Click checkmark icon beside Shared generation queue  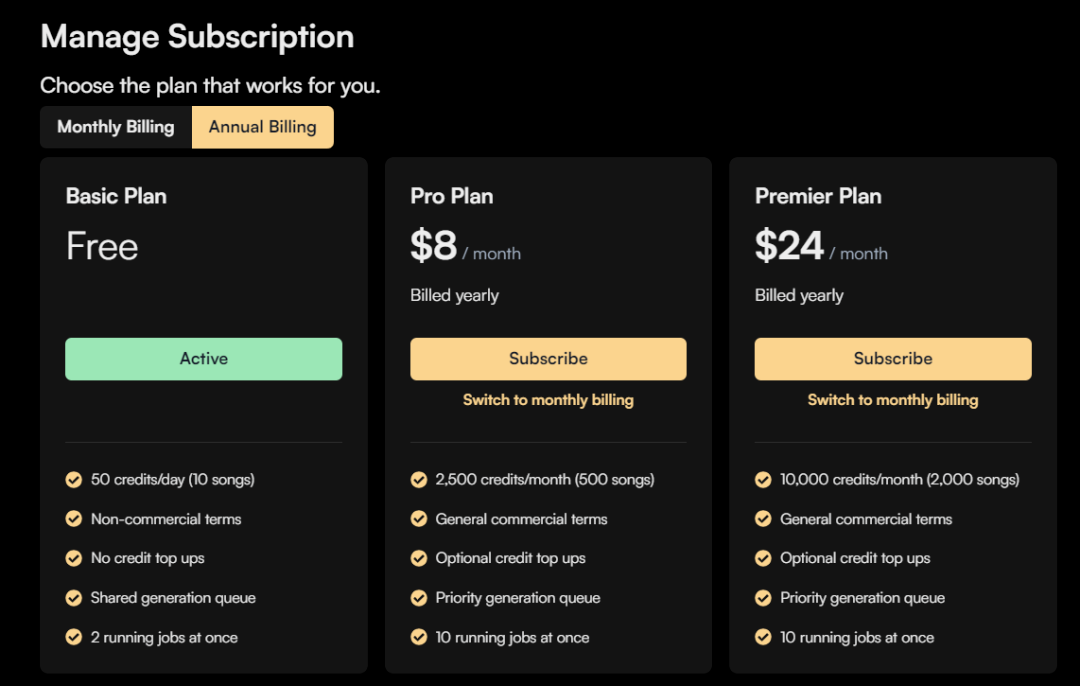click(74, 598)
